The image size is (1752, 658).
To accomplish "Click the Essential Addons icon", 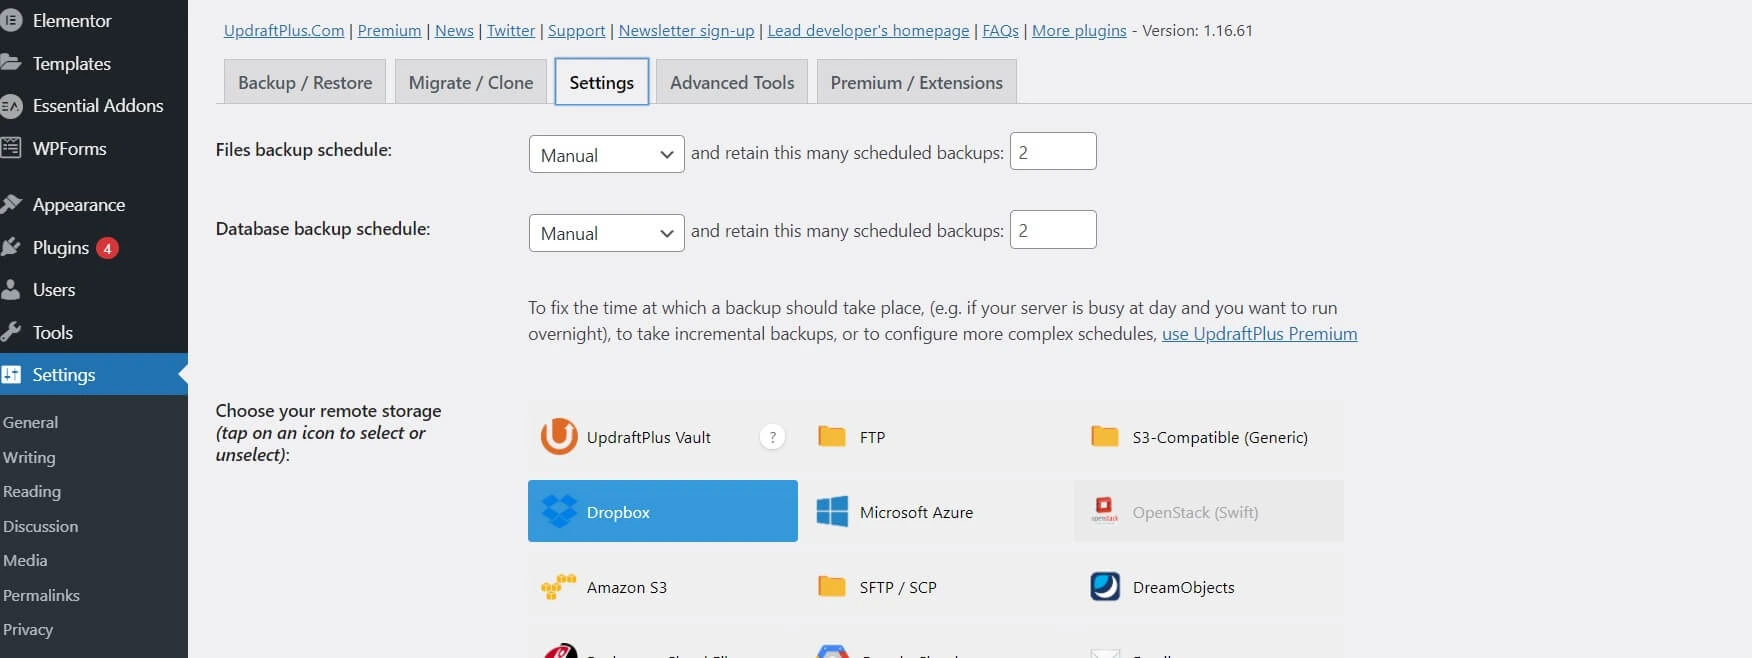I will click(x=11, y=105).
